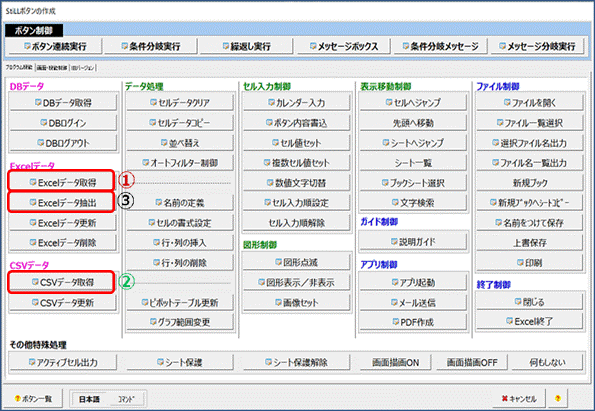Open the 旧バージョン tab
The height and width of the screenshot is (411, 595).
pos(82,68)
